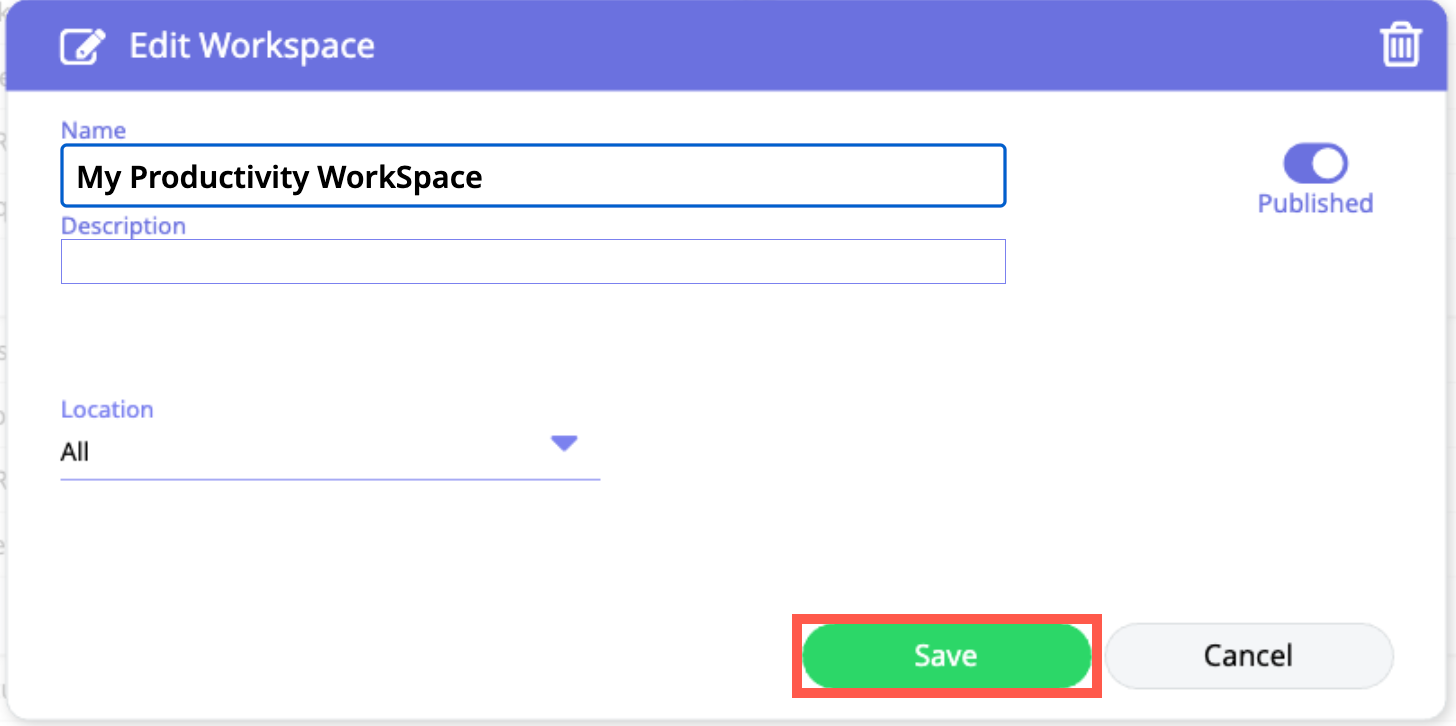Click the word 'WorkSpace' in the Name field
The height and width of the screenshot is (726, 1456).
coord(400,177)
